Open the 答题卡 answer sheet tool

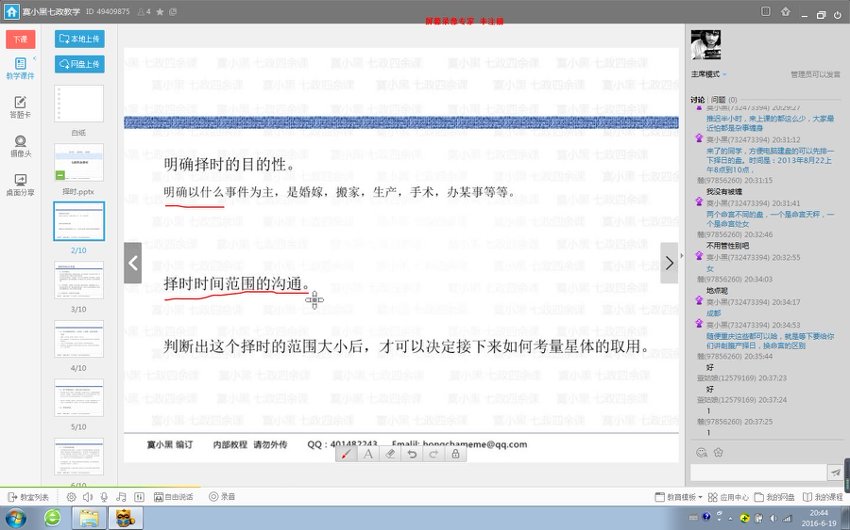tap(20, 107)
